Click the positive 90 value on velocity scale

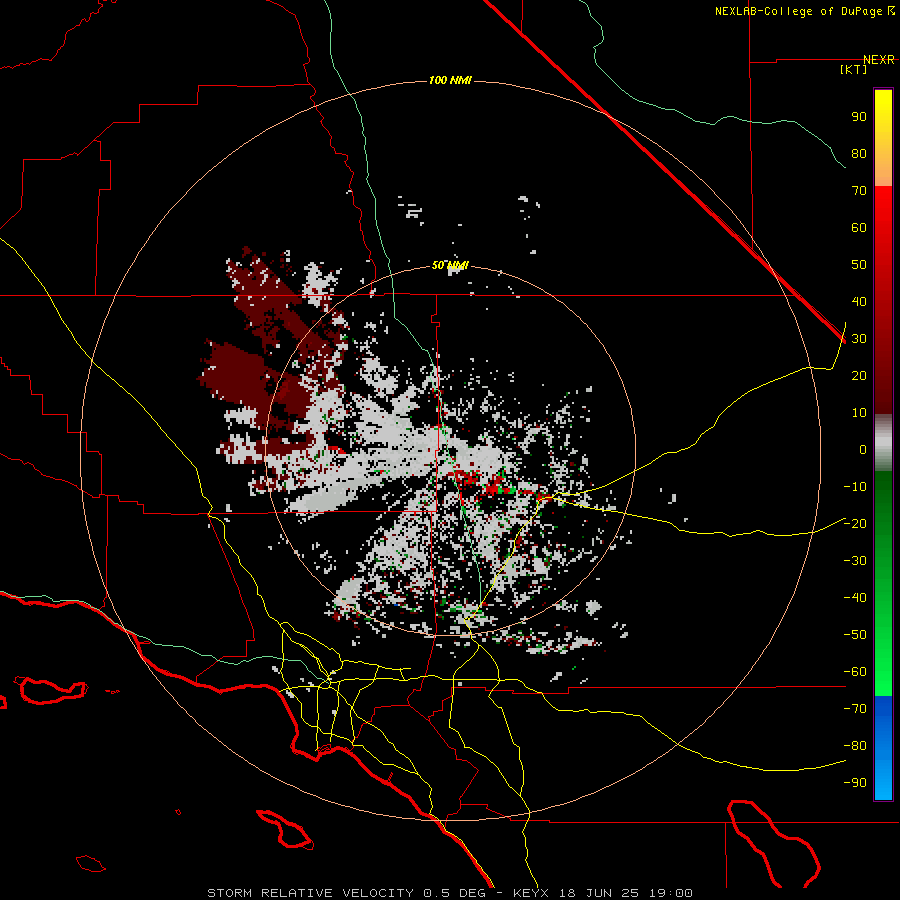click(x=859, y=117)
